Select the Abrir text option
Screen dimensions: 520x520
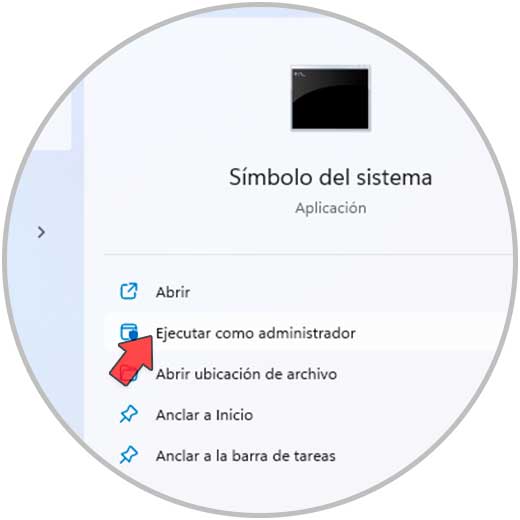click(173, 292)
